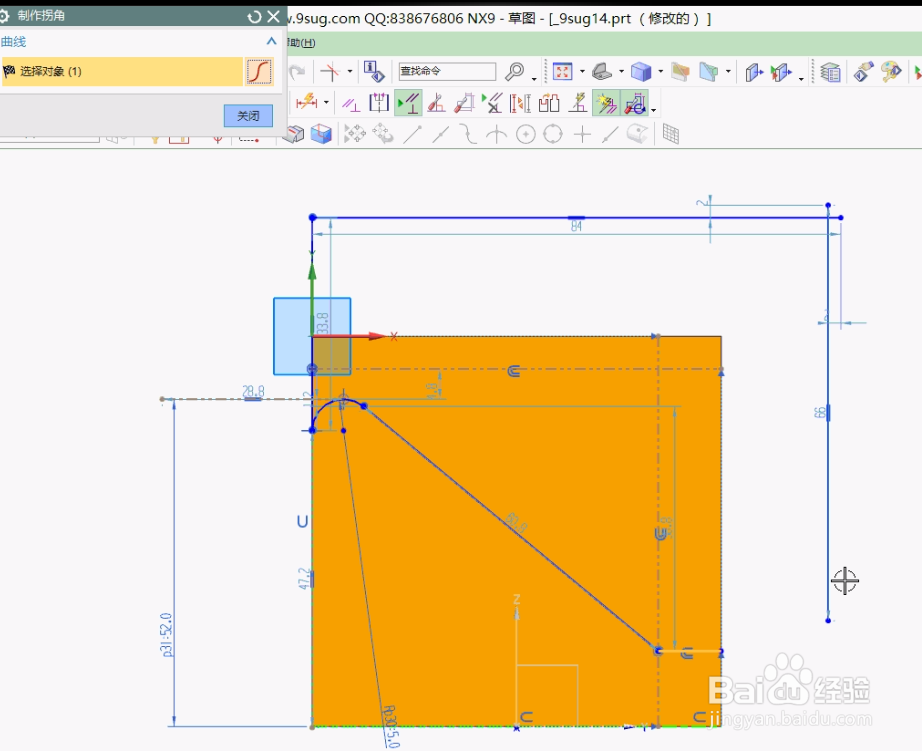This screenshot has height=751, width=922.
Task: Click Convert To/From Reference icon
Action: 549,103
